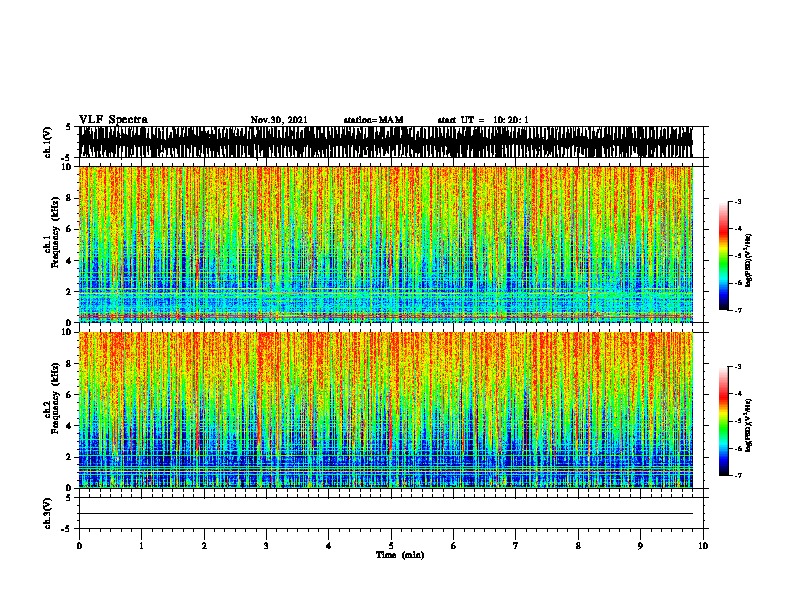Click the "10" kHz tick of ch.1 spectrogram

click(x=68, y=167)
